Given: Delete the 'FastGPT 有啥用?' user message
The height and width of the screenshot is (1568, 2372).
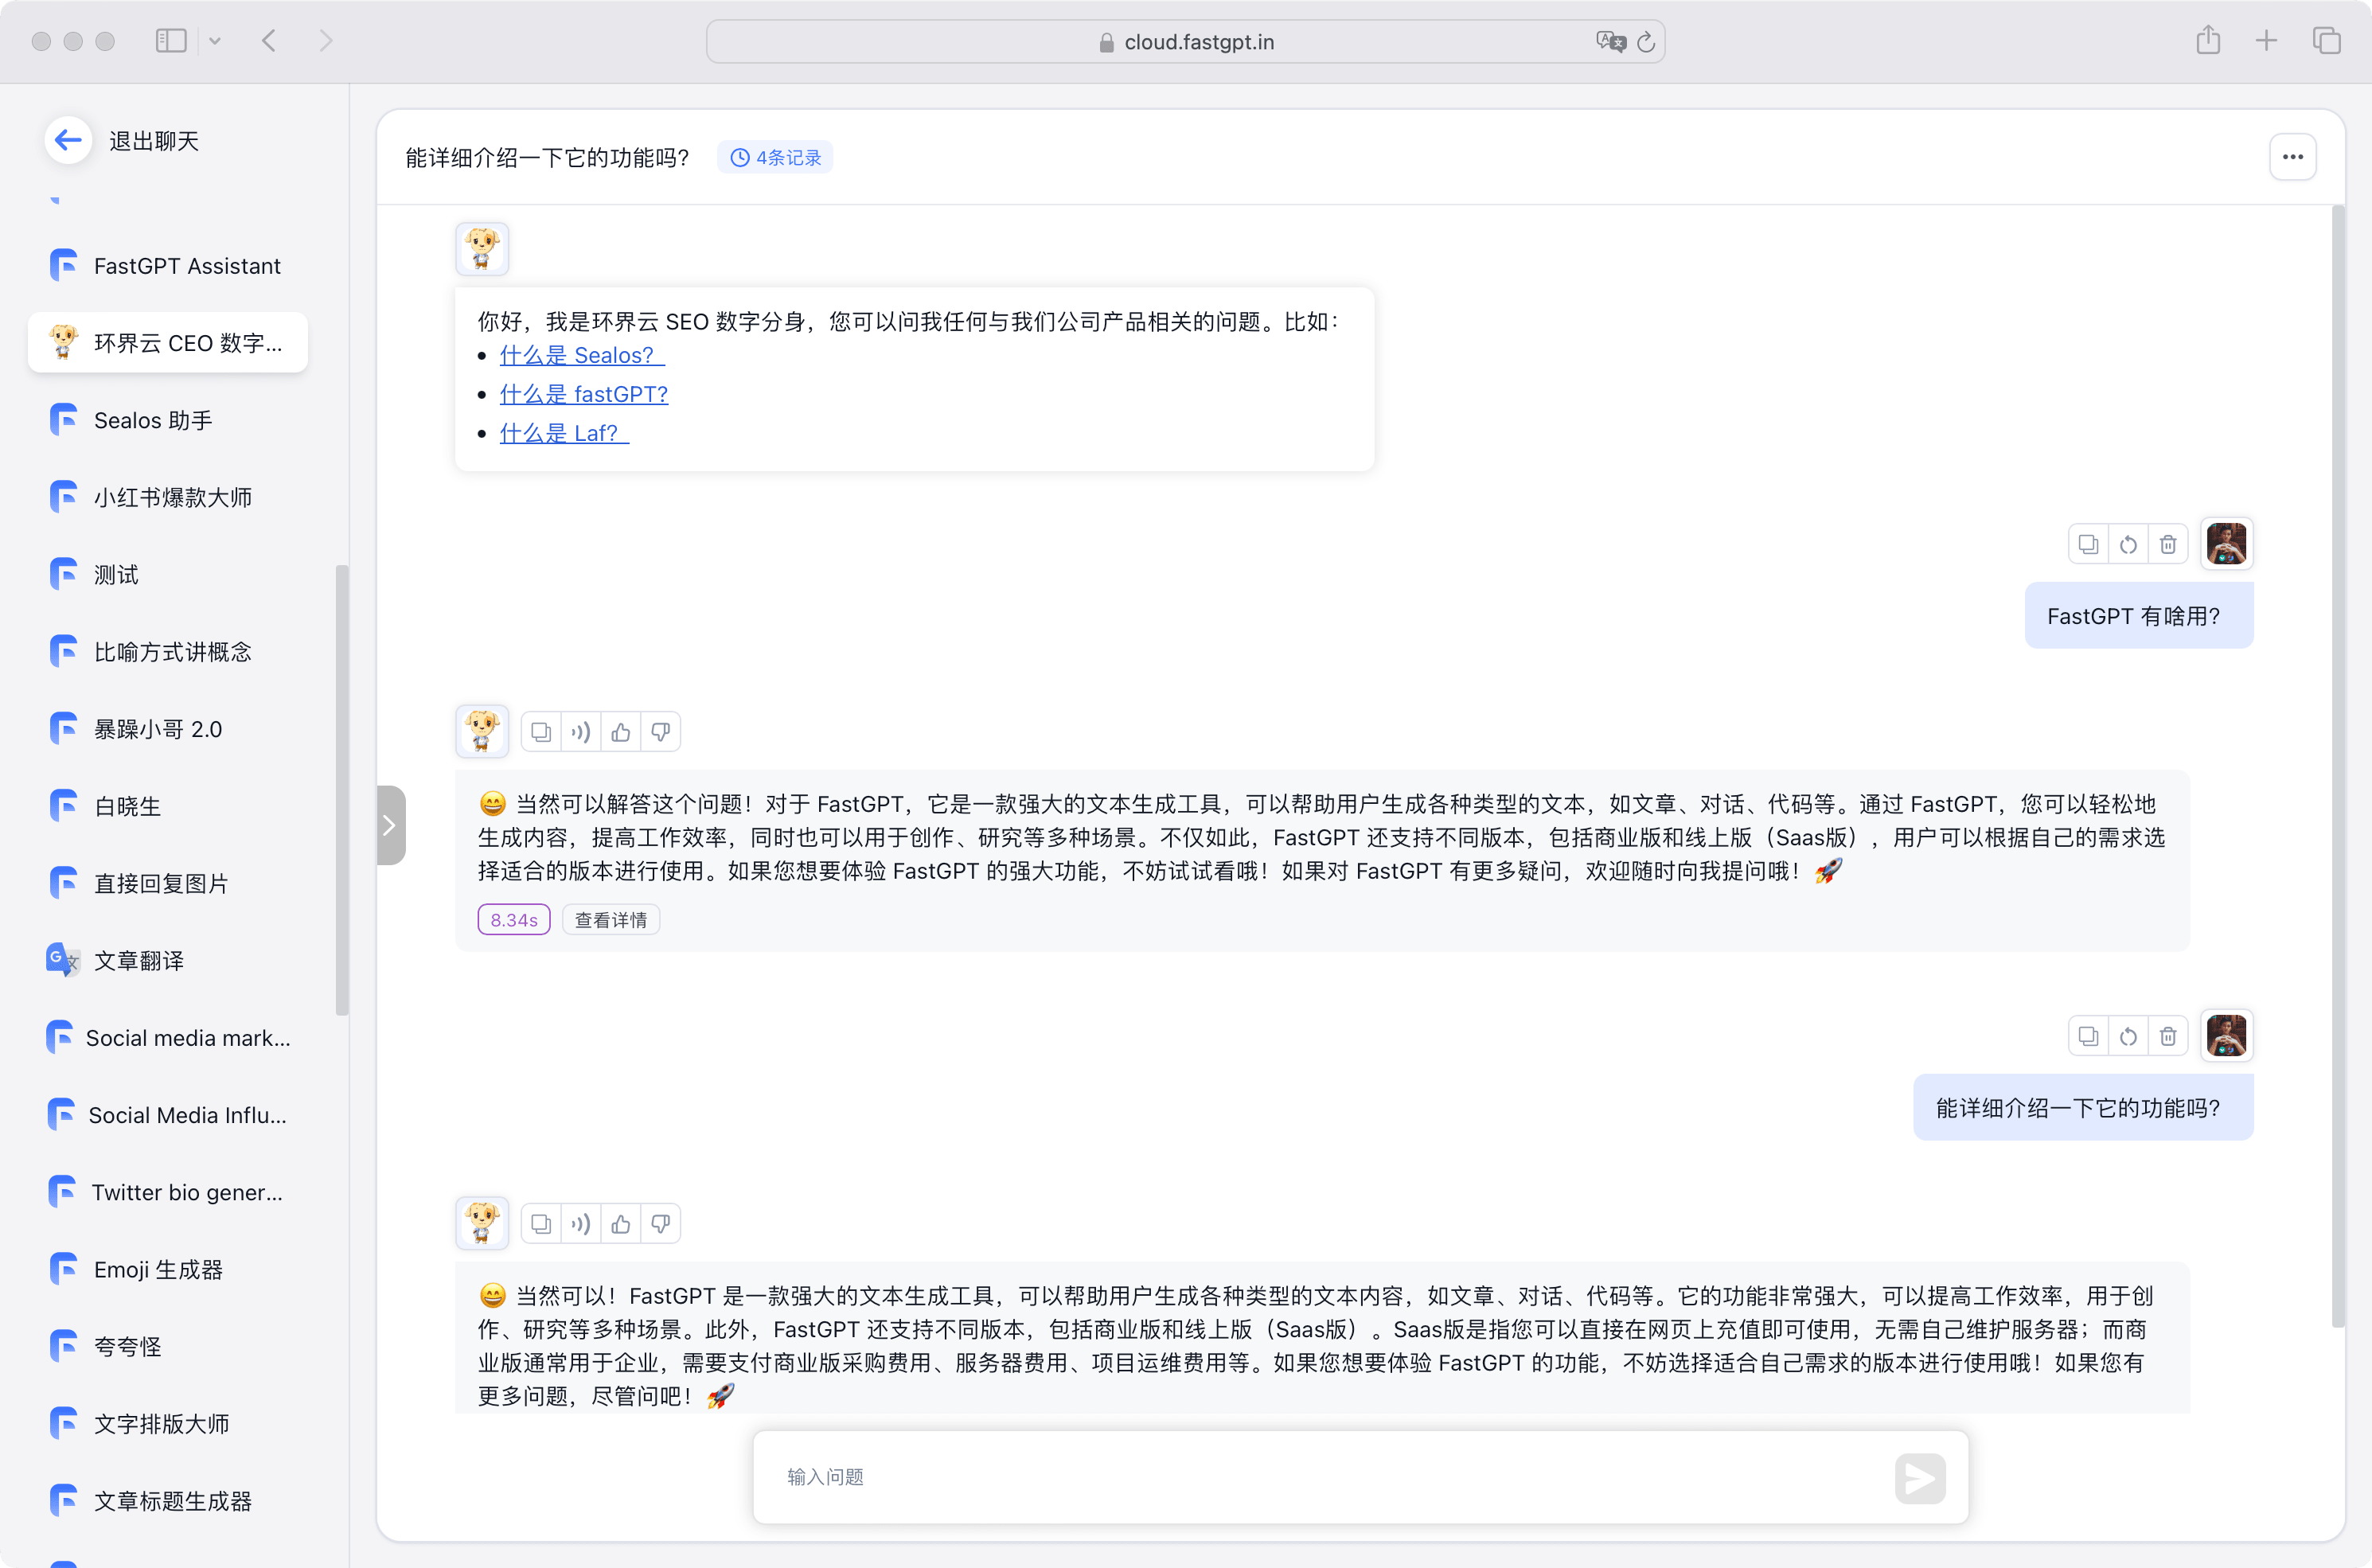Looking at the screenshot, I should 2167,544.
